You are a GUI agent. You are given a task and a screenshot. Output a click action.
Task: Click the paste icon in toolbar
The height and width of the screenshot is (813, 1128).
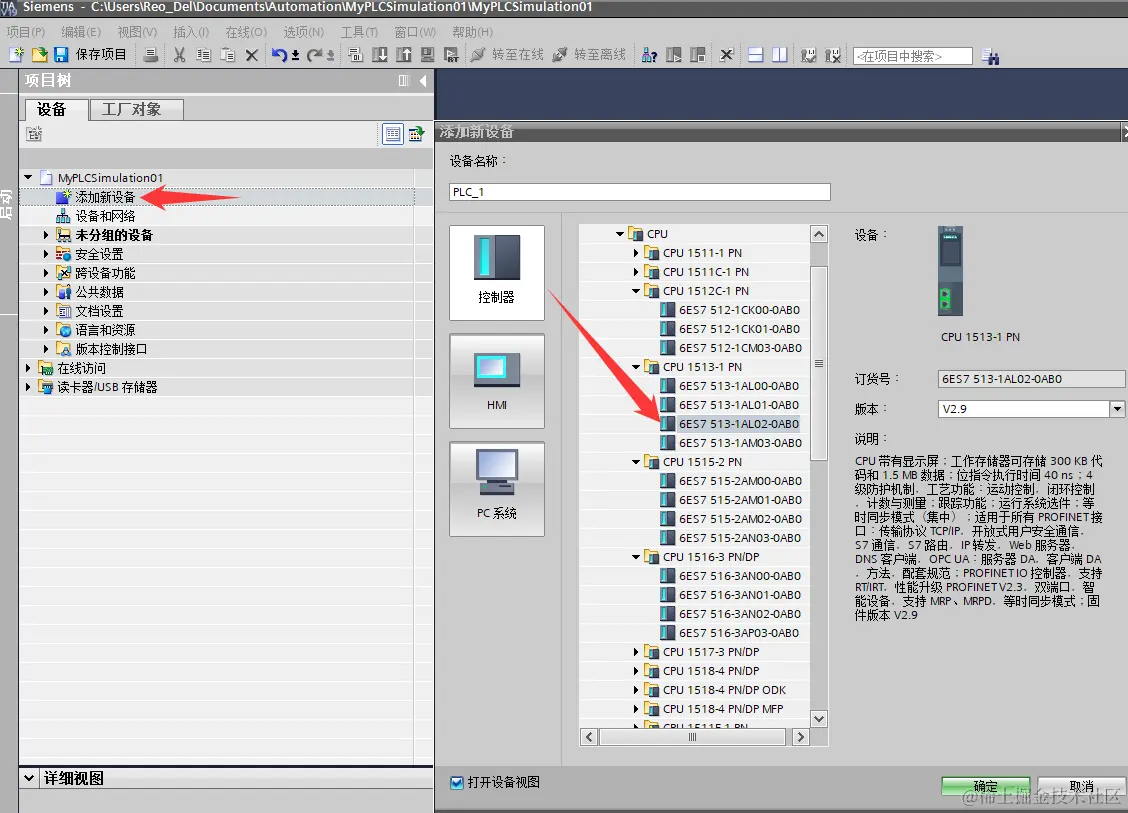tap(227, 55)
